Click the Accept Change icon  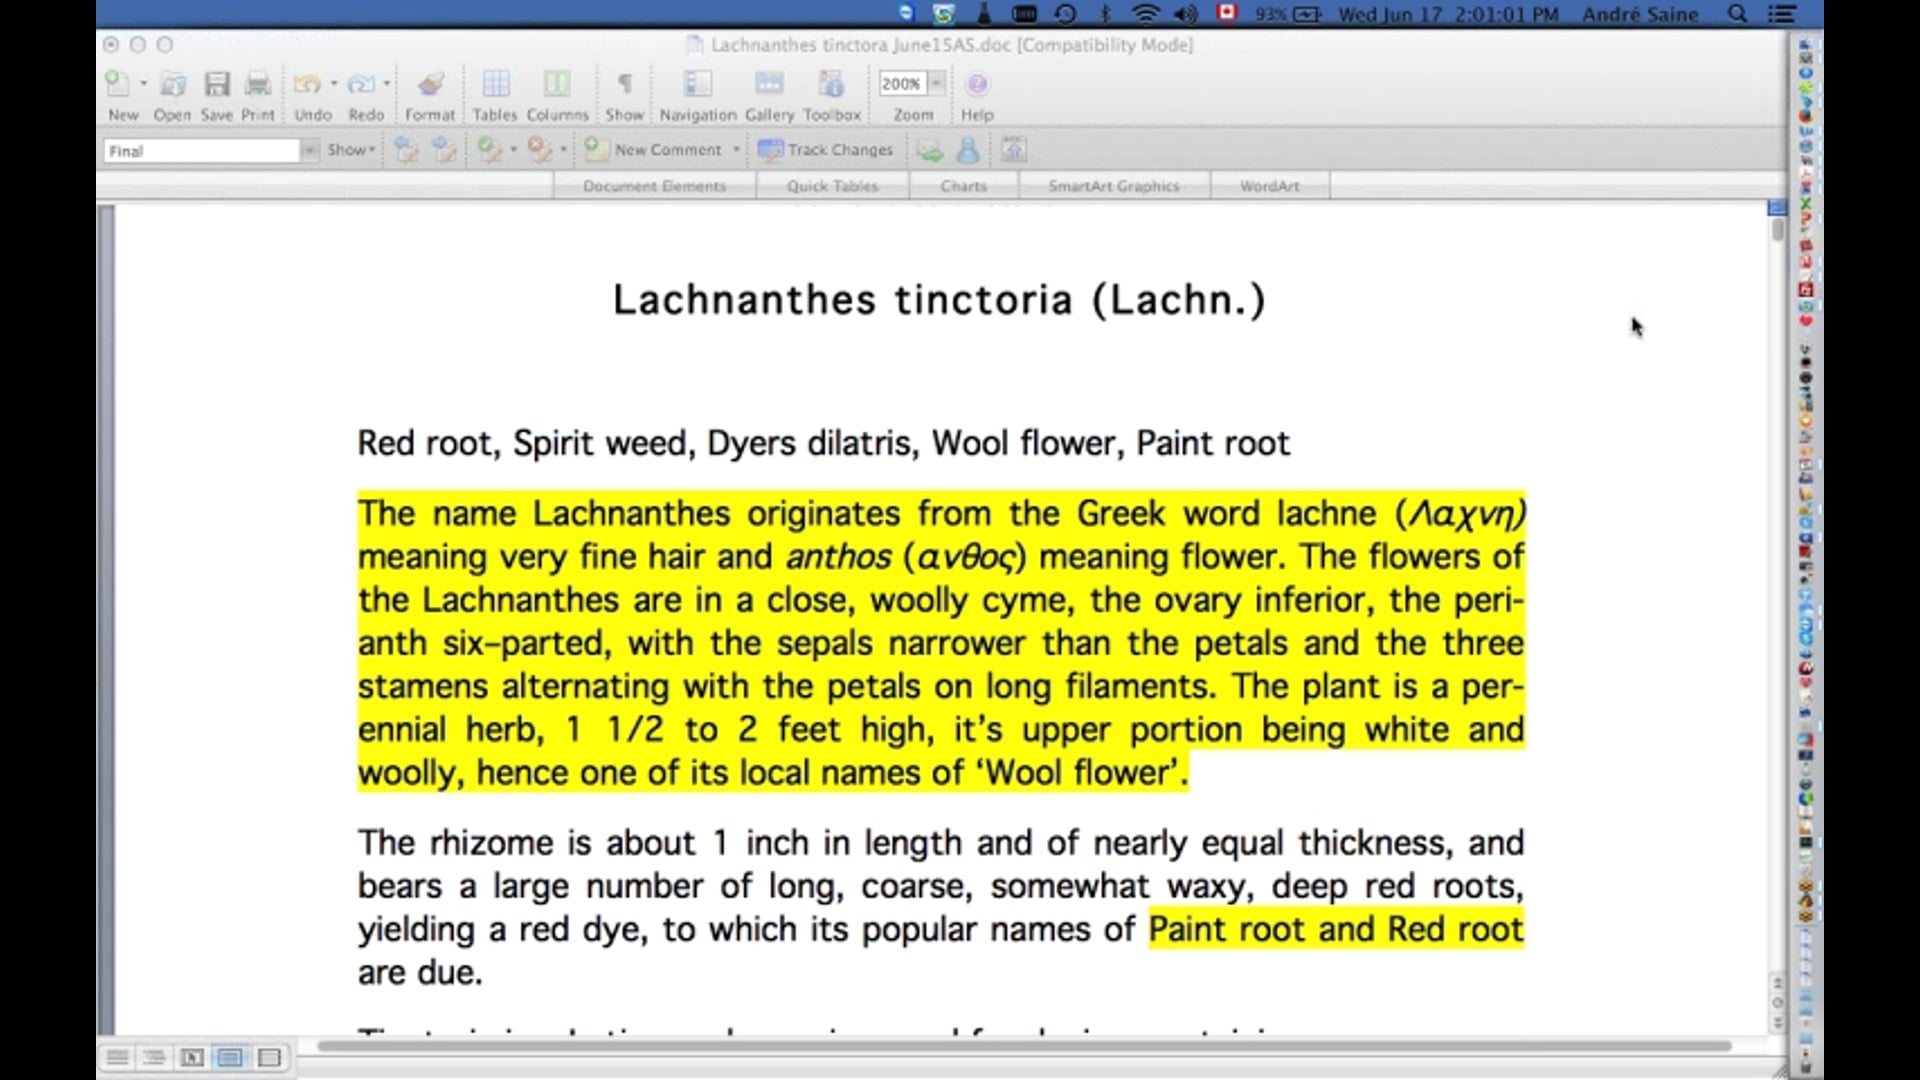489,150
